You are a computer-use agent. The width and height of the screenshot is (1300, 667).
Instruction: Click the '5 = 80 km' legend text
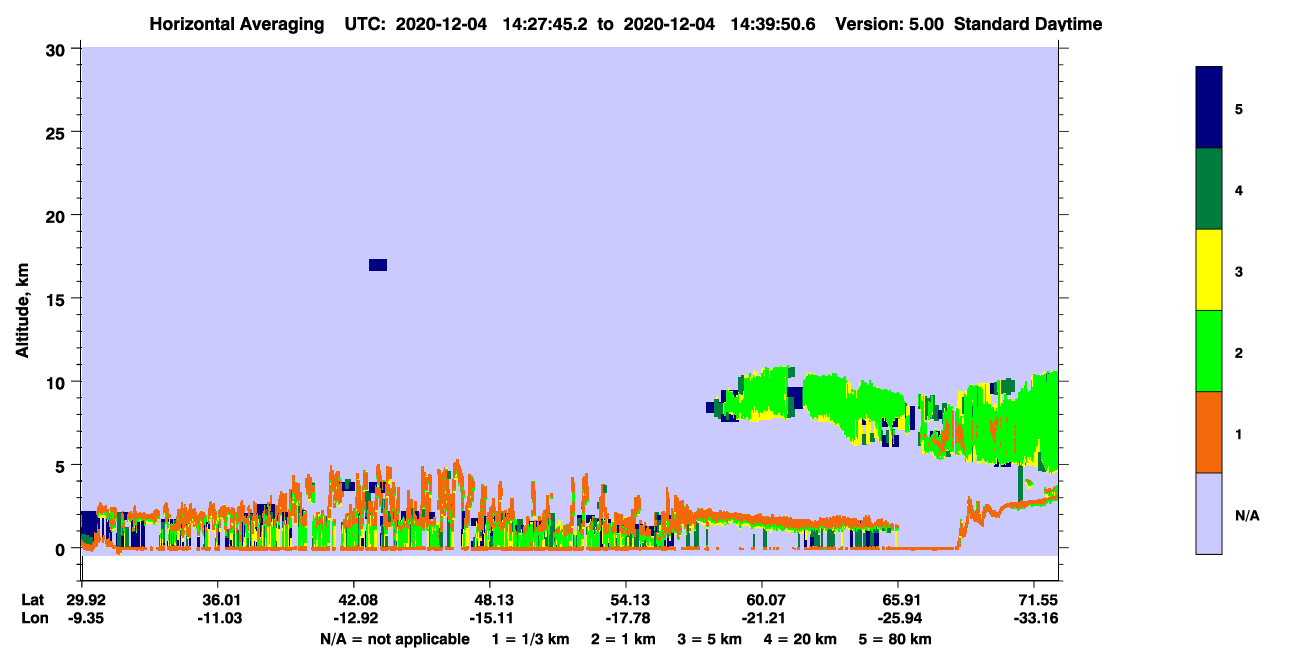pyautogui.click(x=895, y=639)
